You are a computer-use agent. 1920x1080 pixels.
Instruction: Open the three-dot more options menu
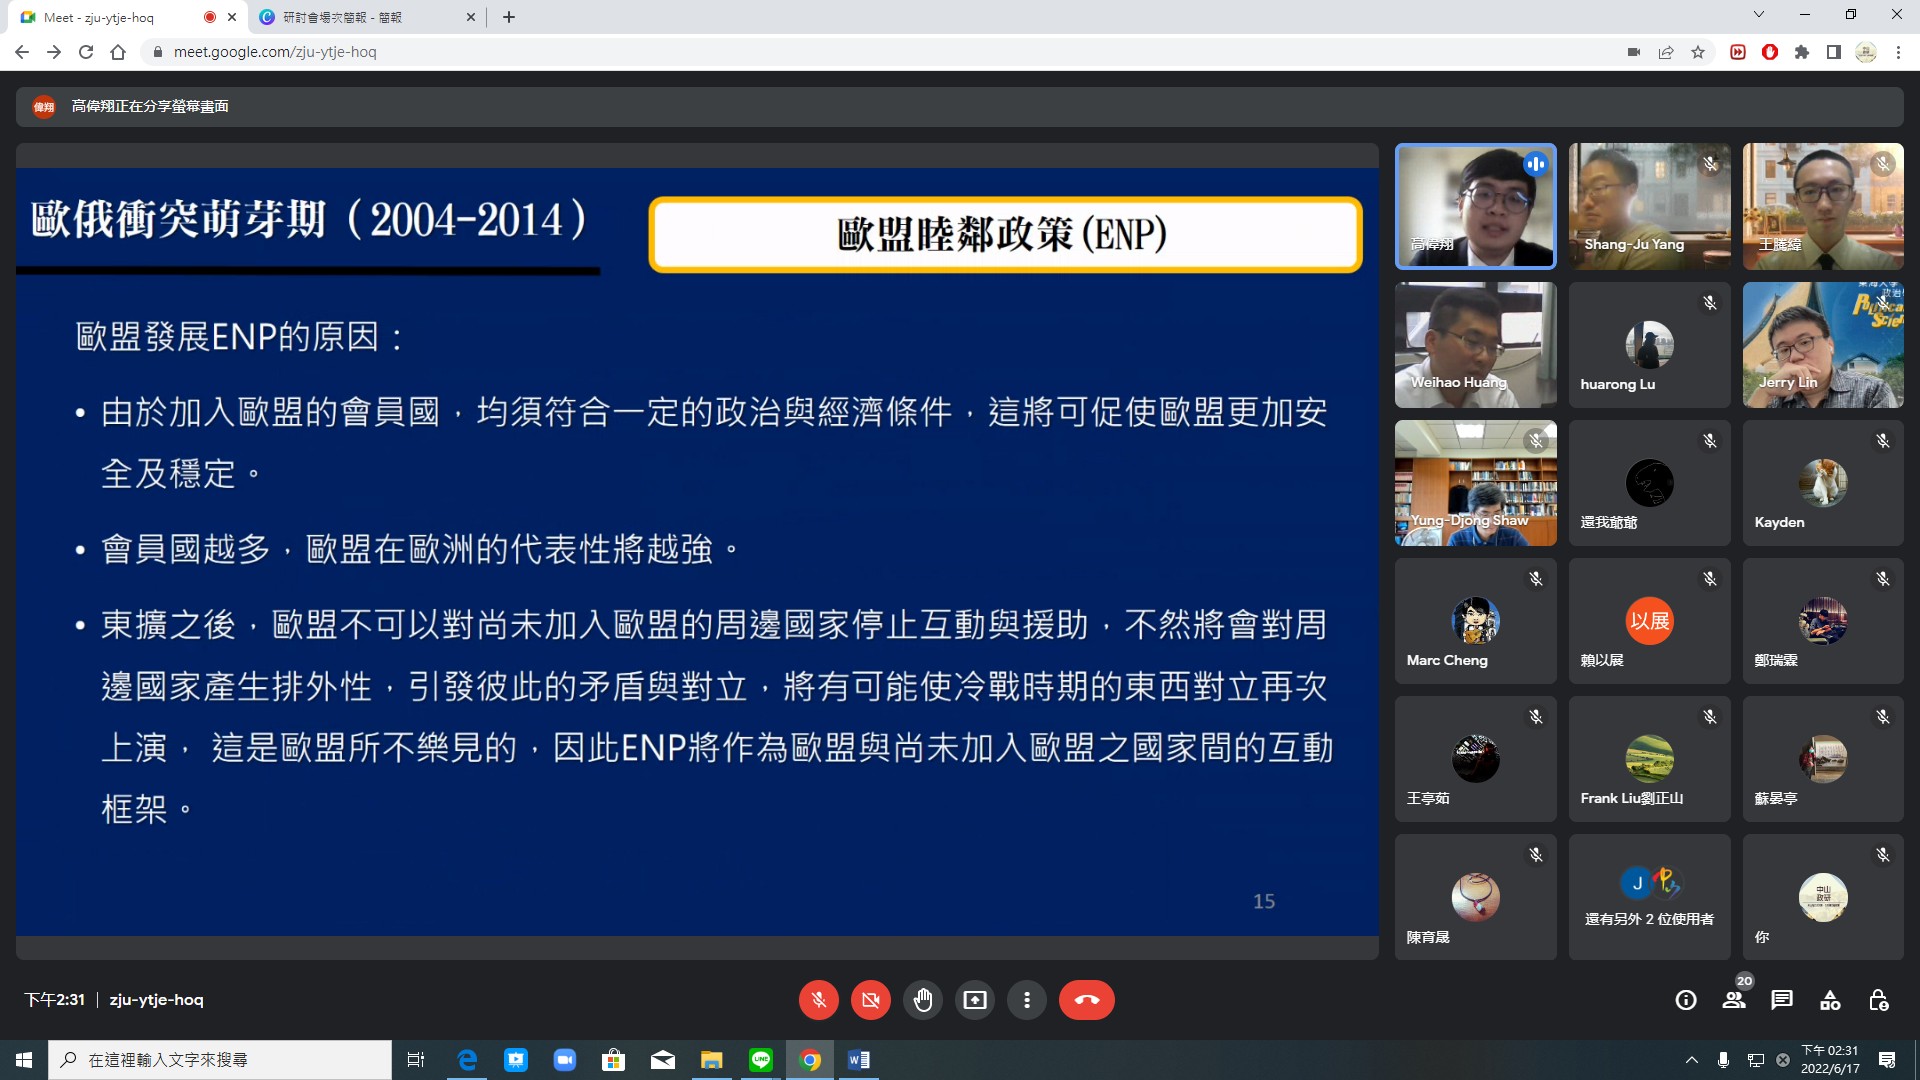(1026, 1000)
